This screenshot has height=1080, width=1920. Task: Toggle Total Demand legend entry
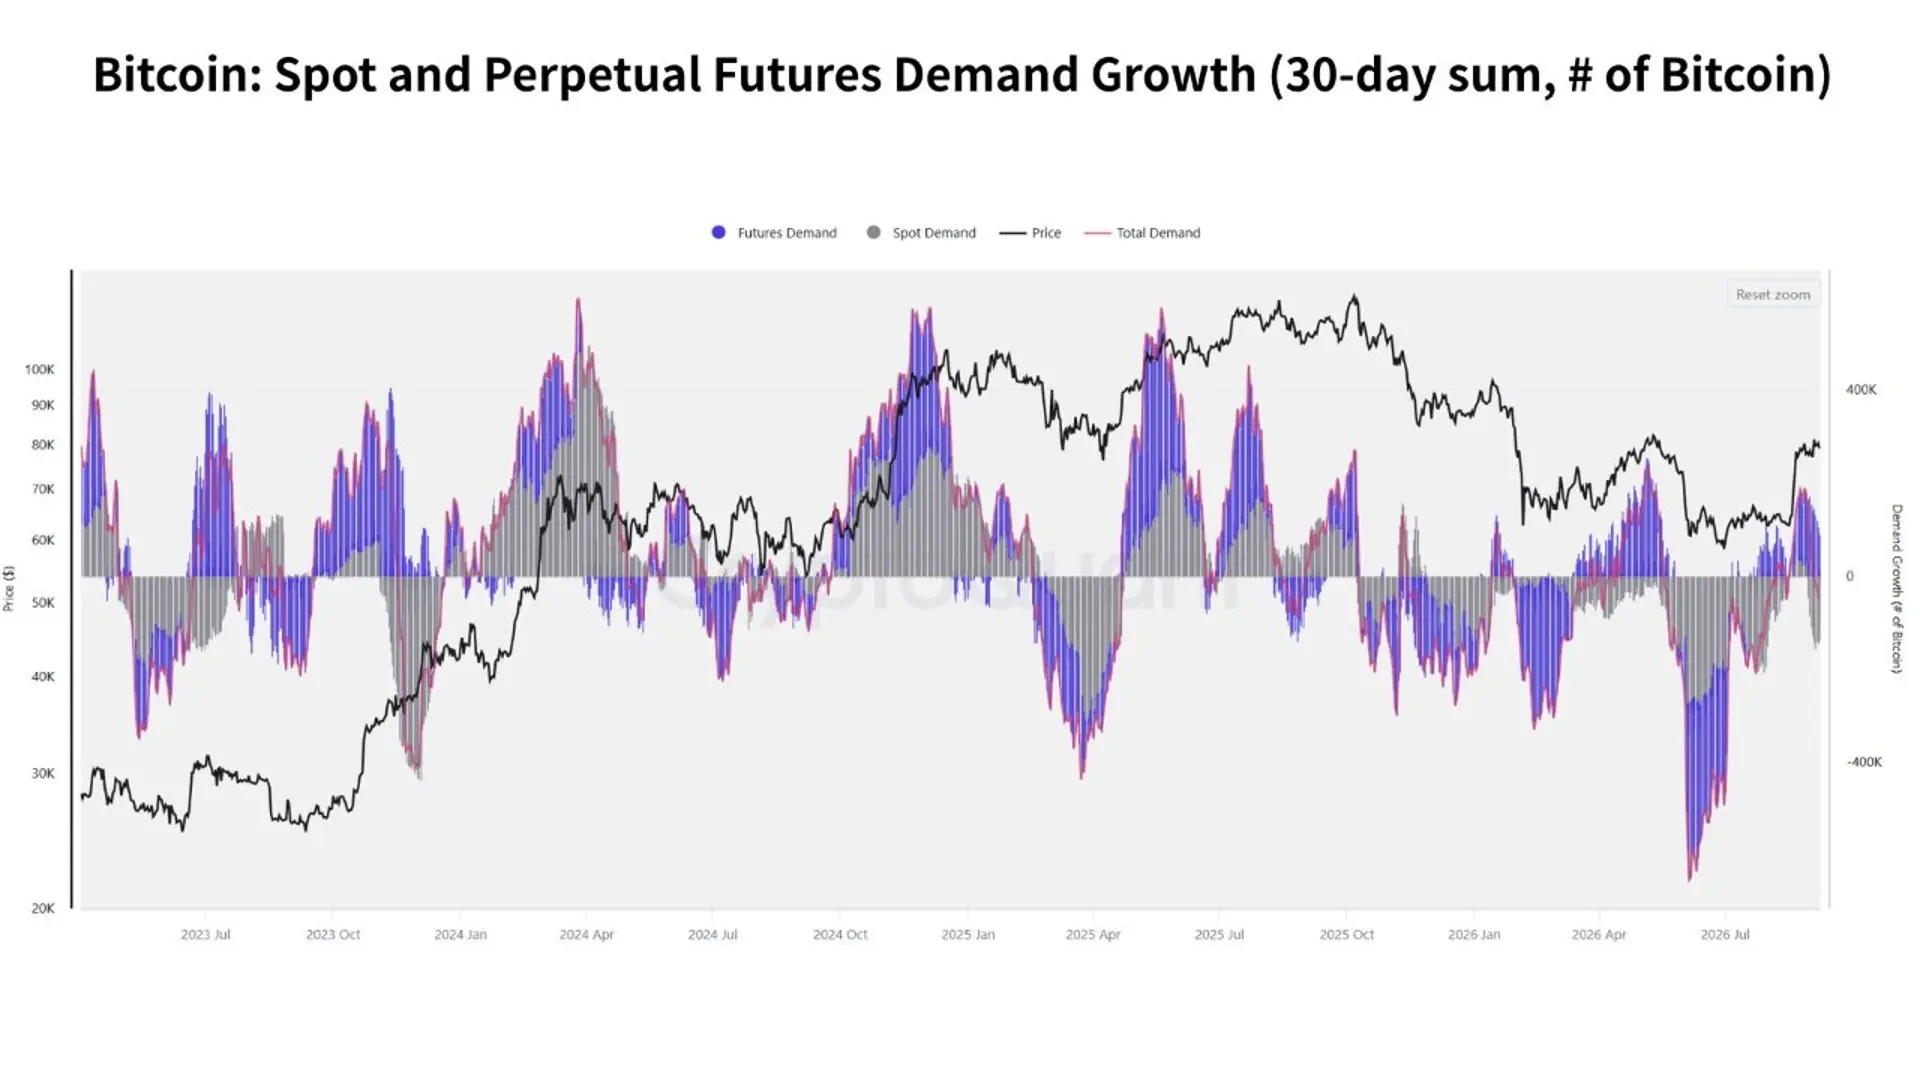1143,233
